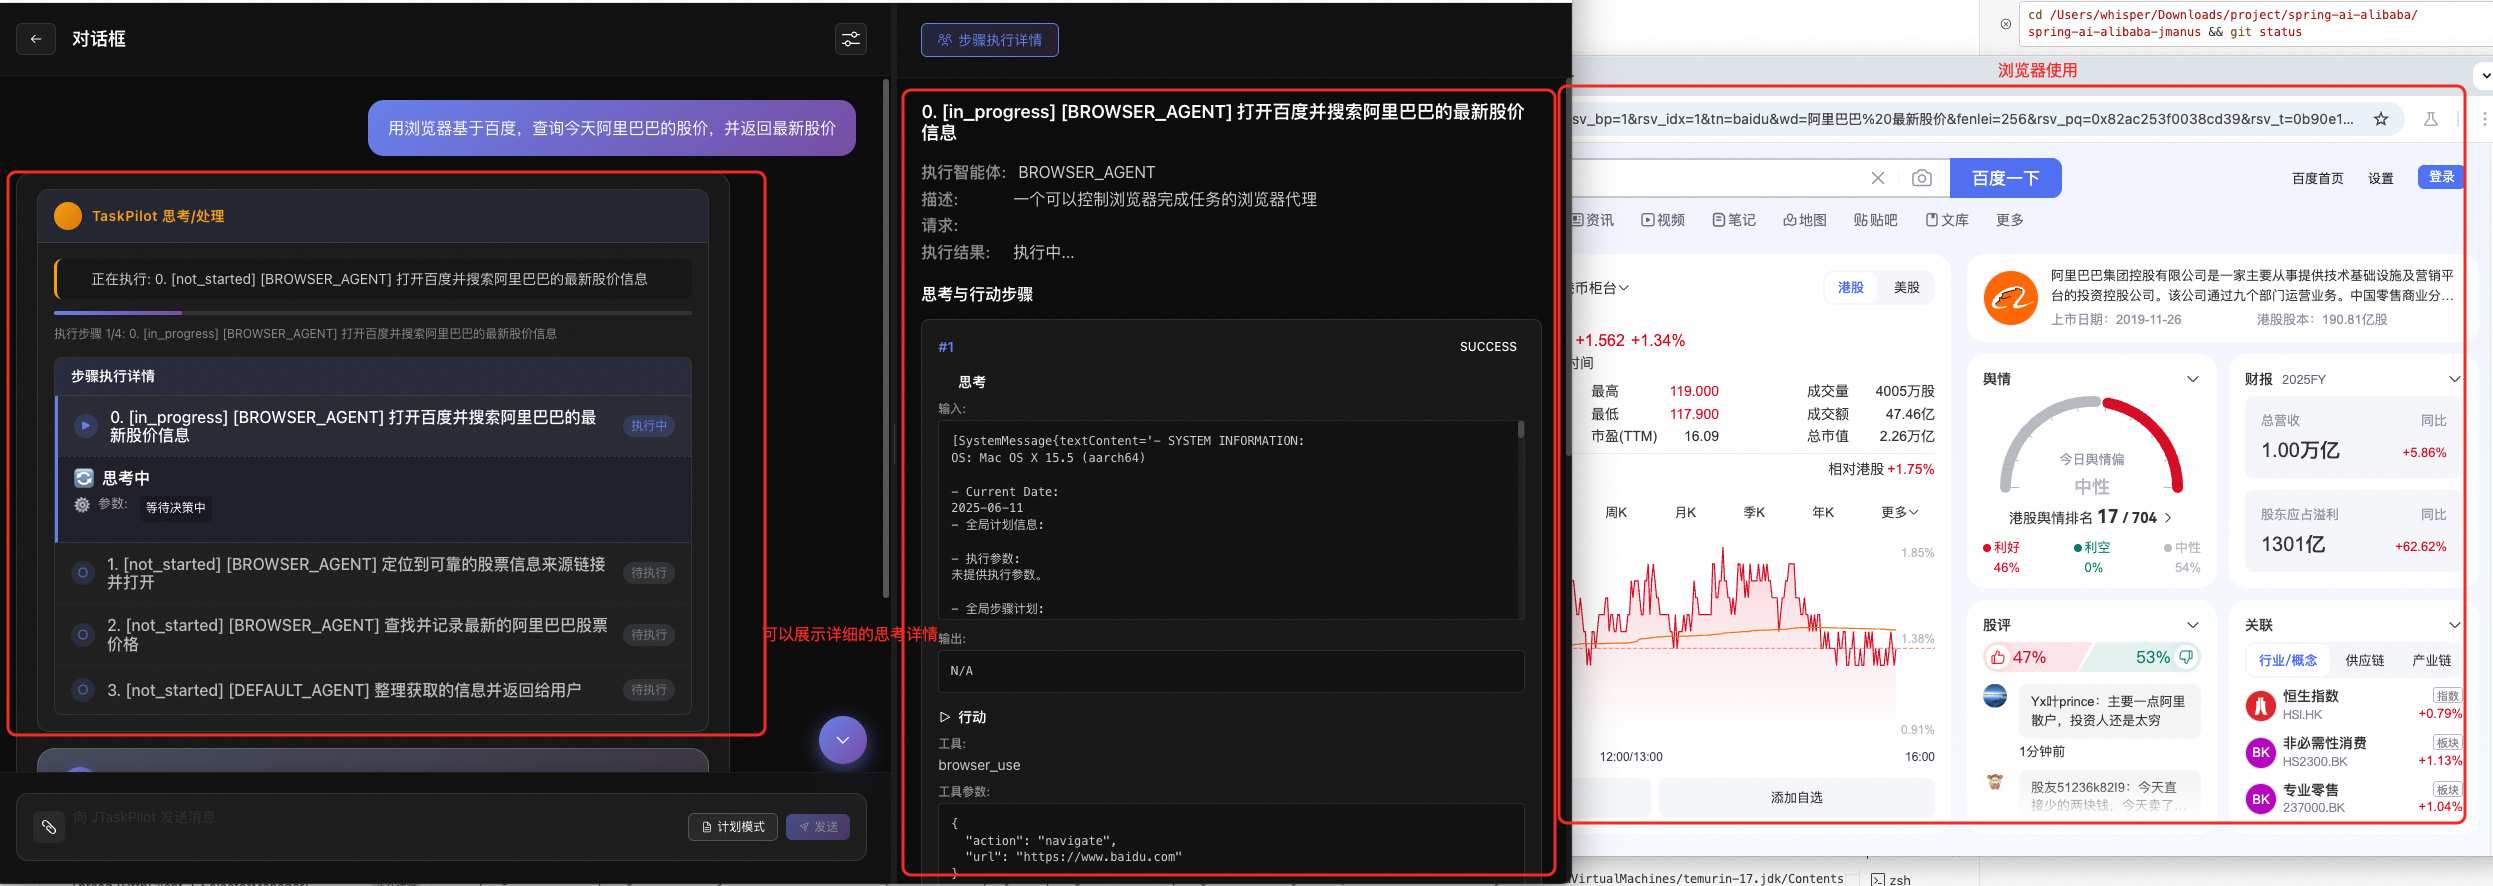Switch to Baidu 资讯 tab
This screenshot has height=886, width=2493.
(x=1593, y=220)
